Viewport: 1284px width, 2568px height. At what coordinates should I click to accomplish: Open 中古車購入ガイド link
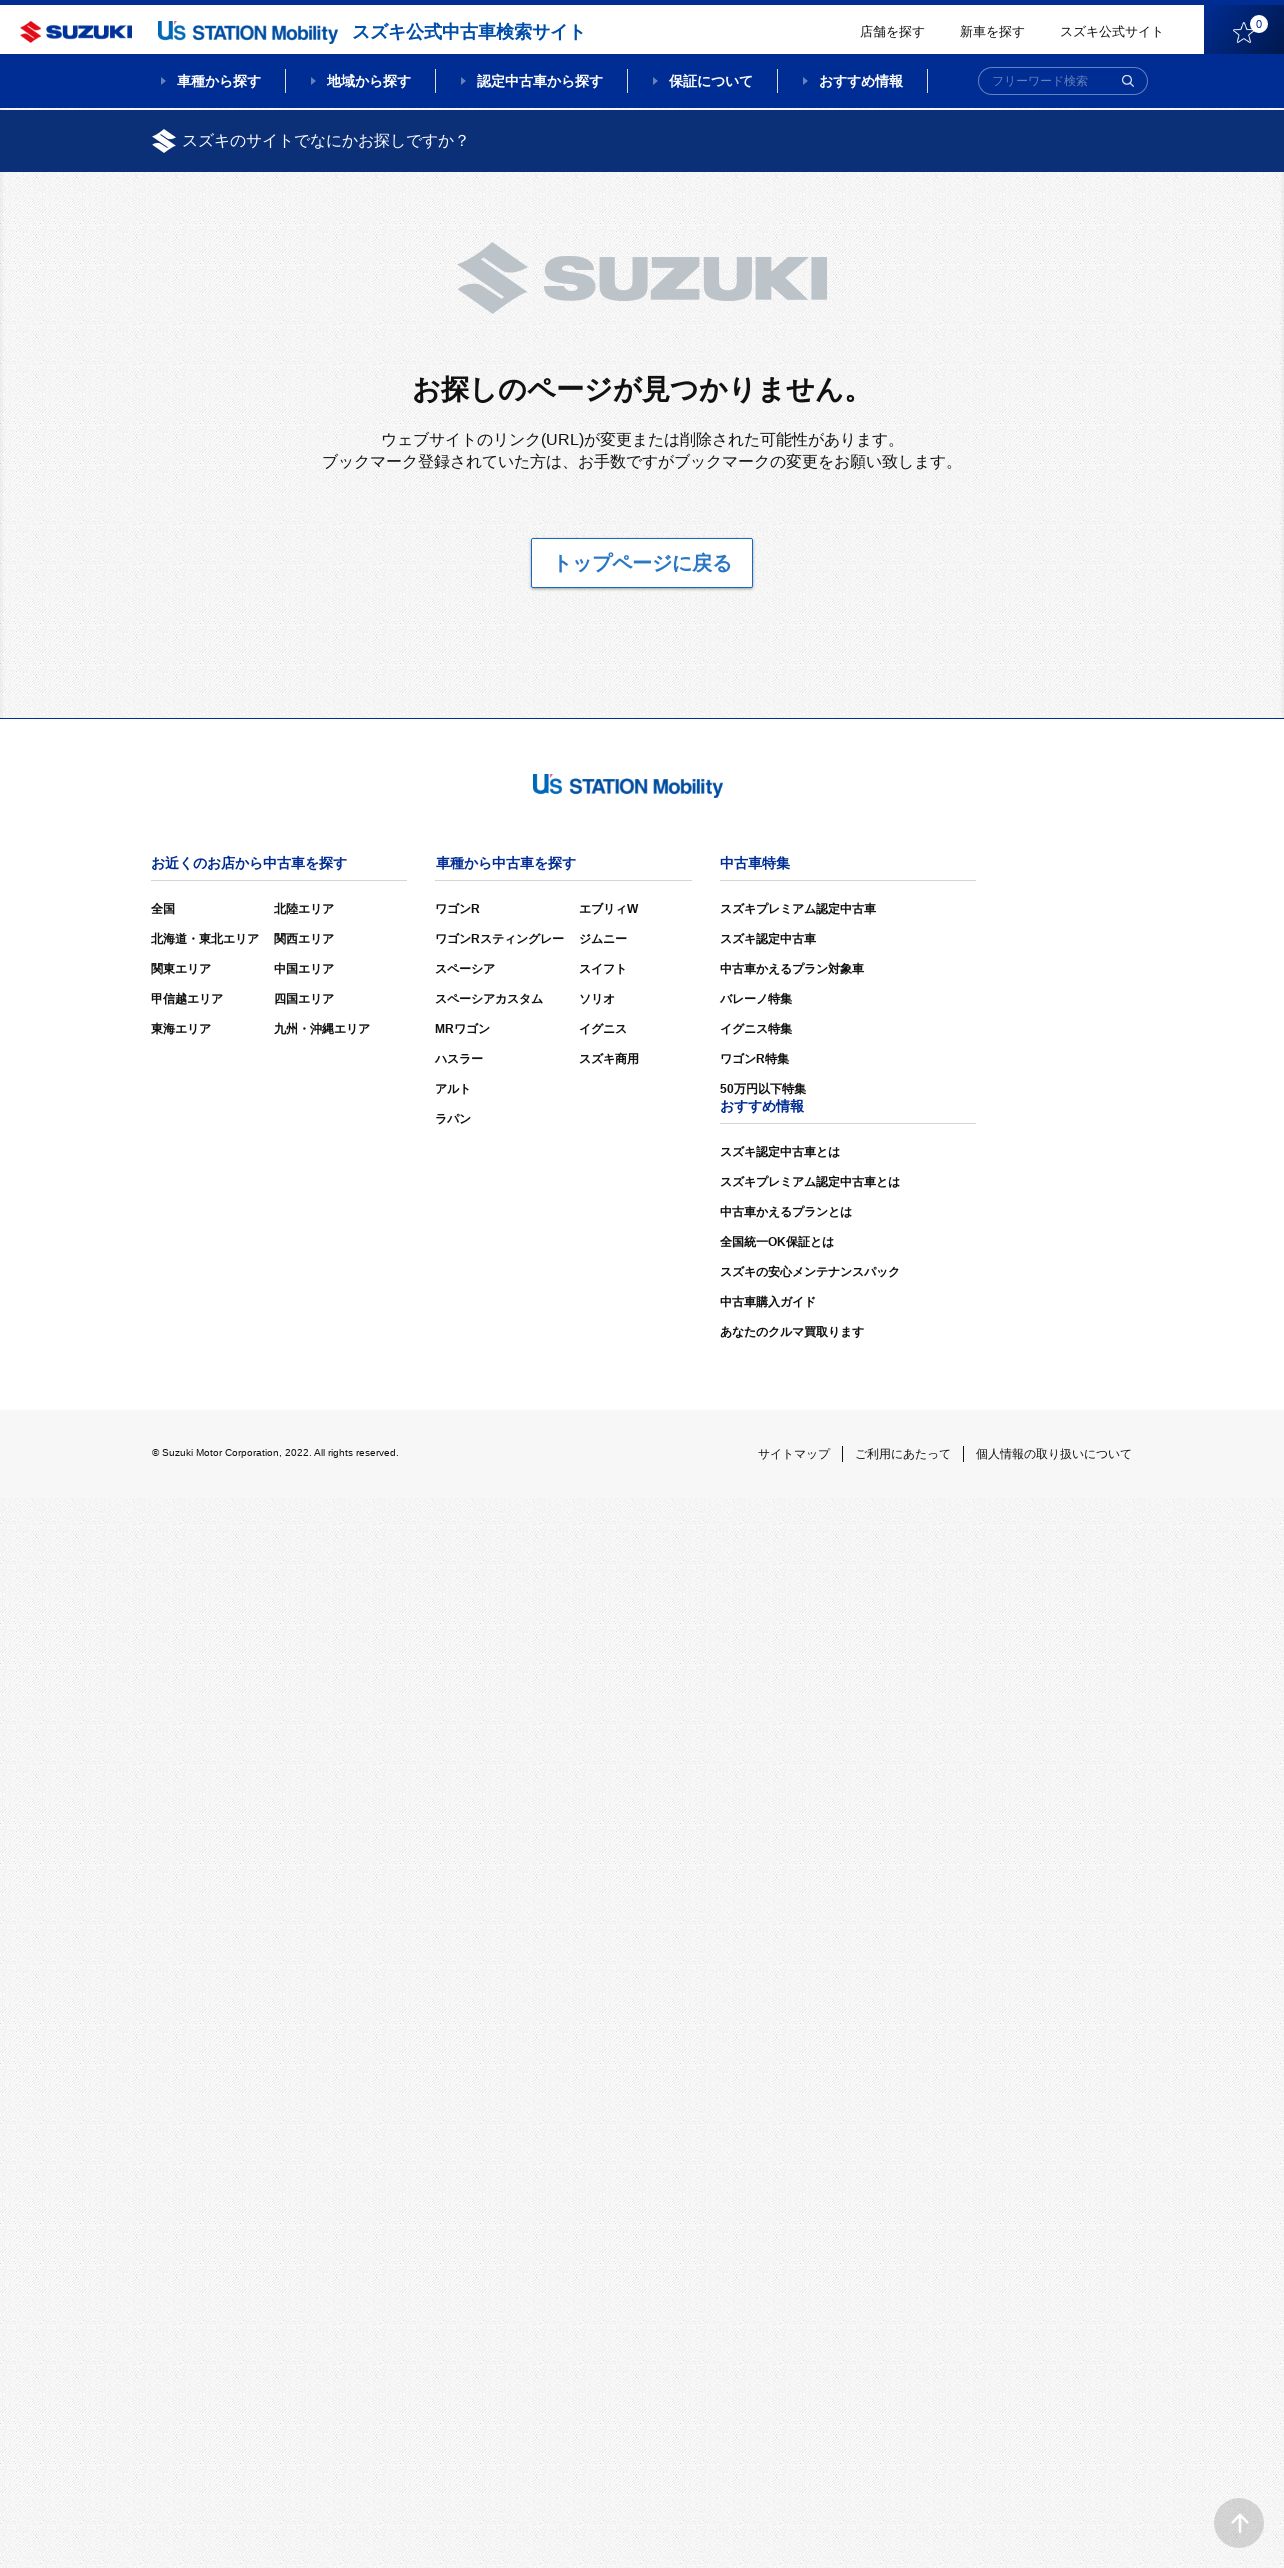coord(768,1302)
